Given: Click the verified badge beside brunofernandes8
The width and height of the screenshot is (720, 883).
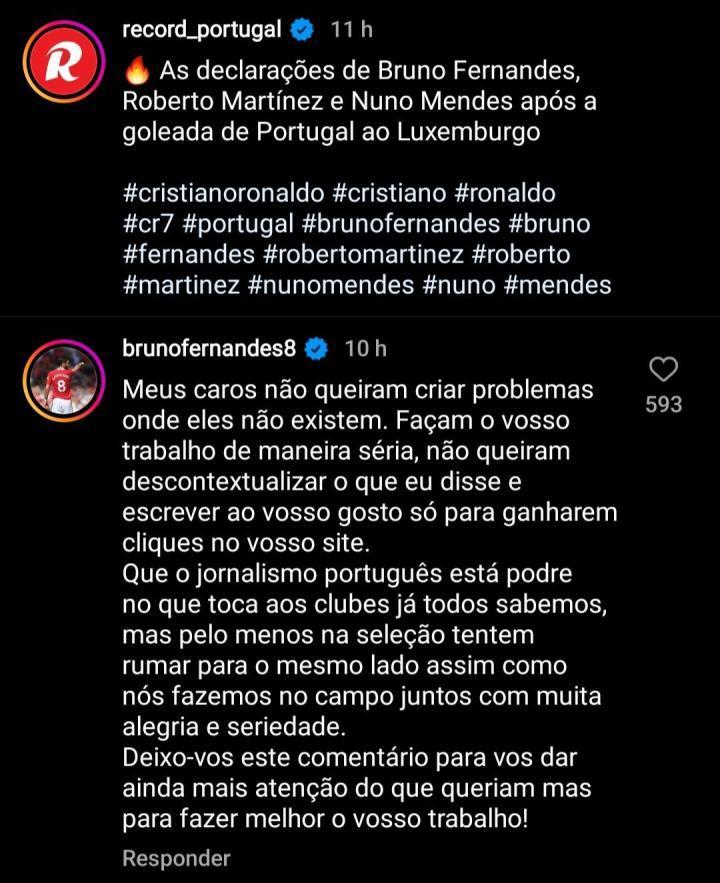Looking at the screenshot, I should [x=316, y=349].
